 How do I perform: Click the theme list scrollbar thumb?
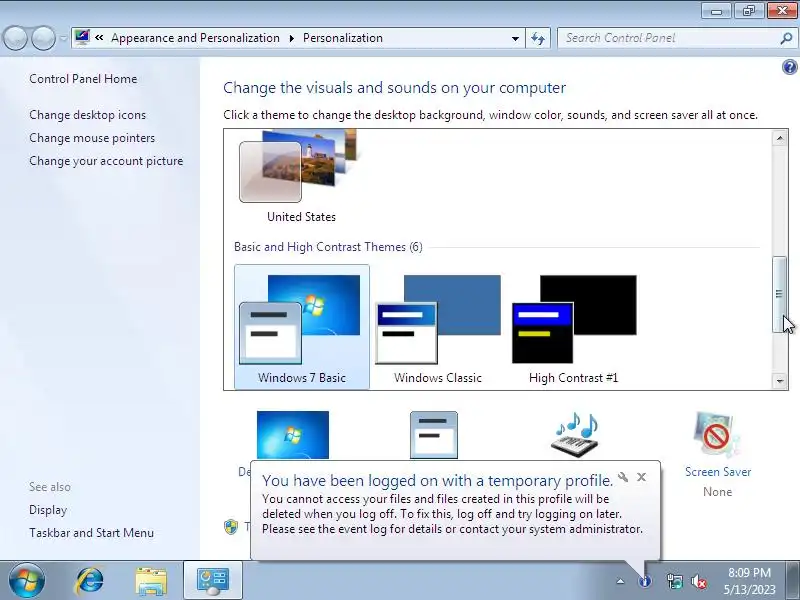(780, 294)
